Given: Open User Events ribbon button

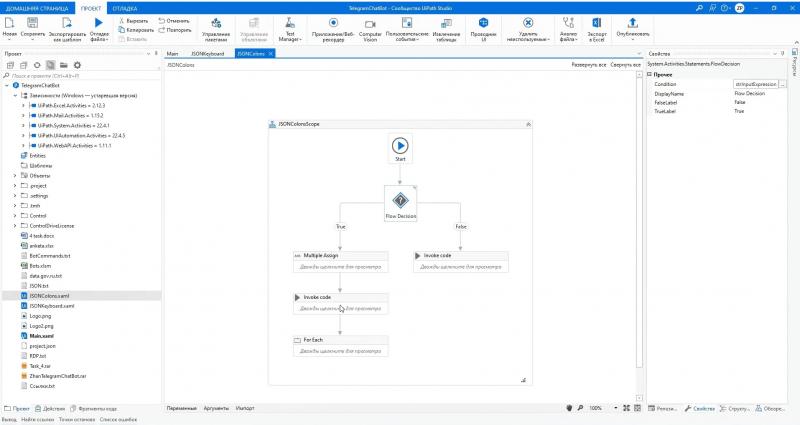Looking at the screenshot, I should click(407, 29).
